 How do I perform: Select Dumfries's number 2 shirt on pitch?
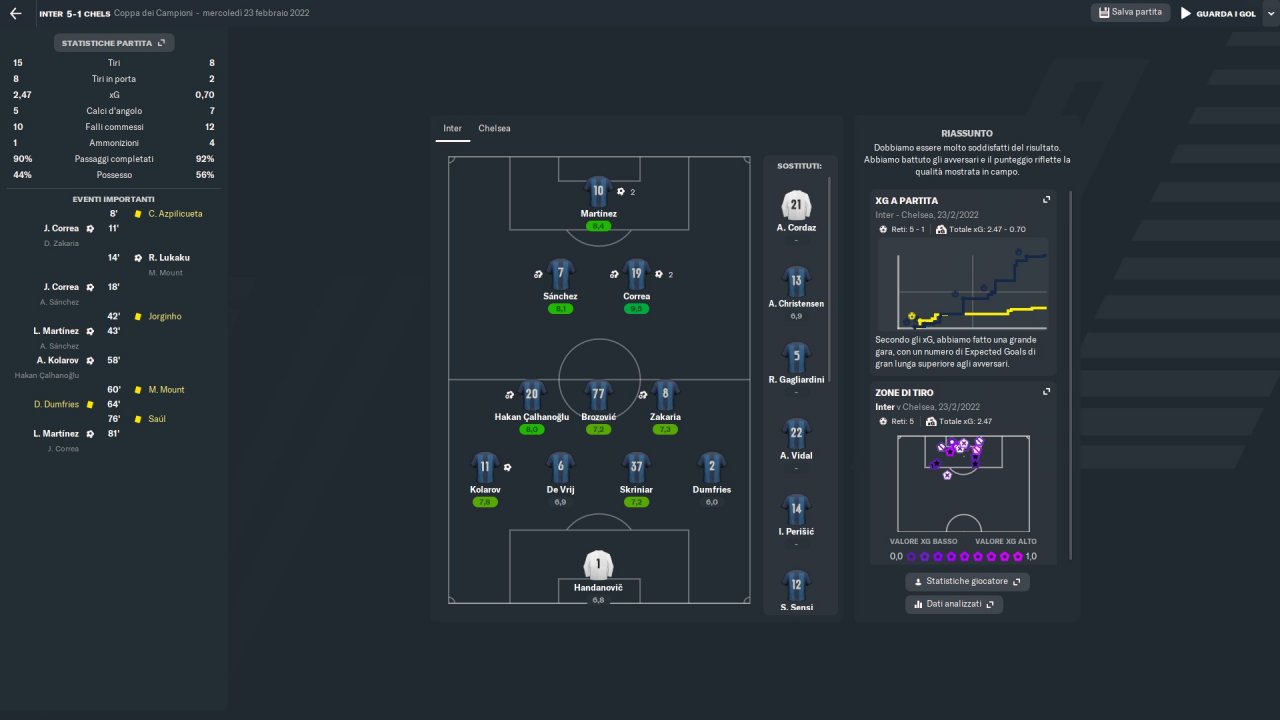click(x=712, y=467)
